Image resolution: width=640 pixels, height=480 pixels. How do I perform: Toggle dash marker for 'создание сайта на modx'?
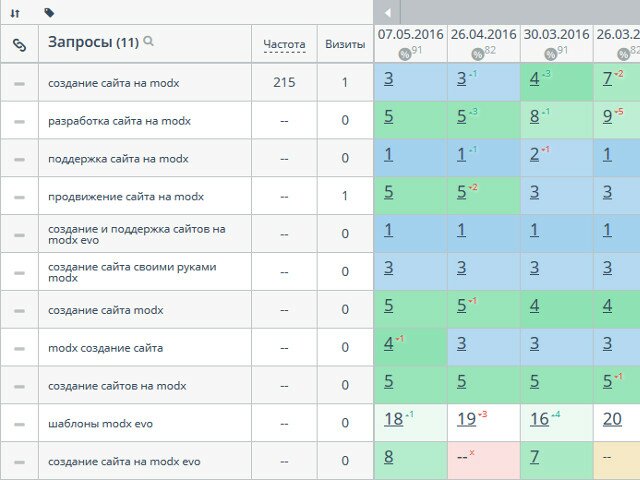(x=19, y=83)
